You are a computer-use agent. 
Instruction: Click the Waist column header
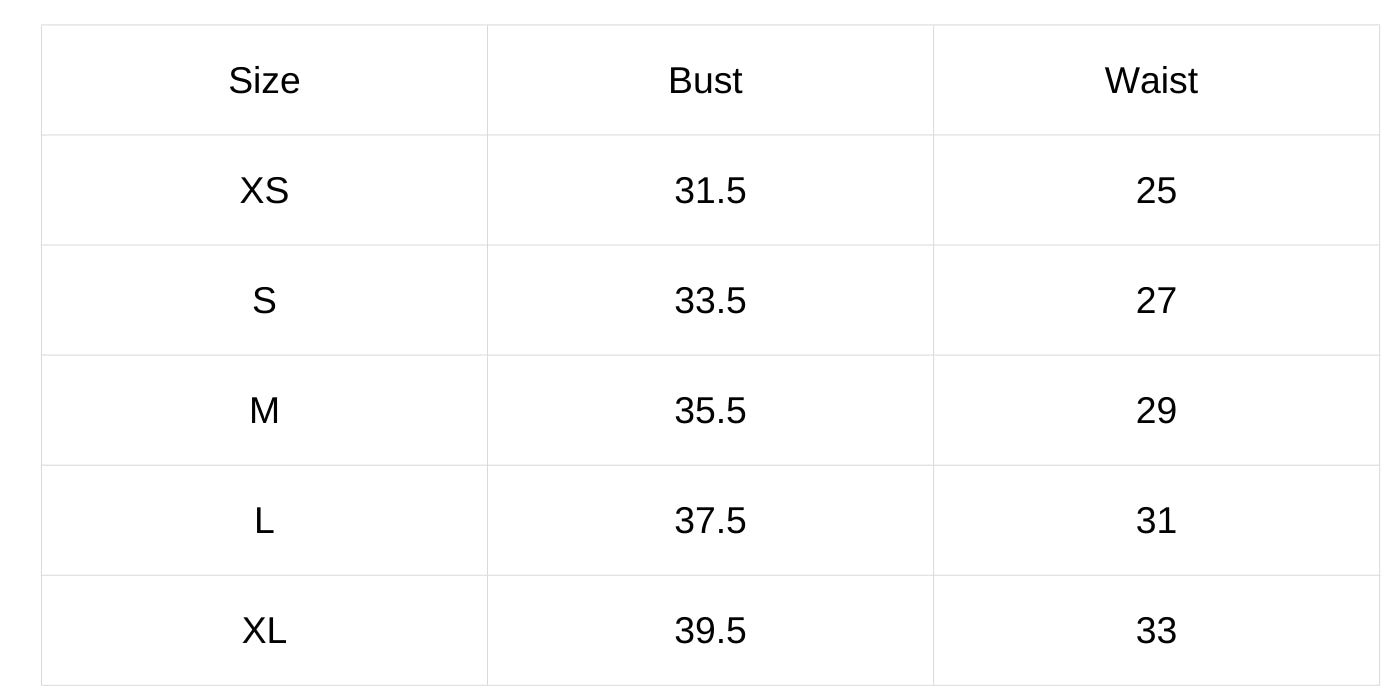point(1151,81)
